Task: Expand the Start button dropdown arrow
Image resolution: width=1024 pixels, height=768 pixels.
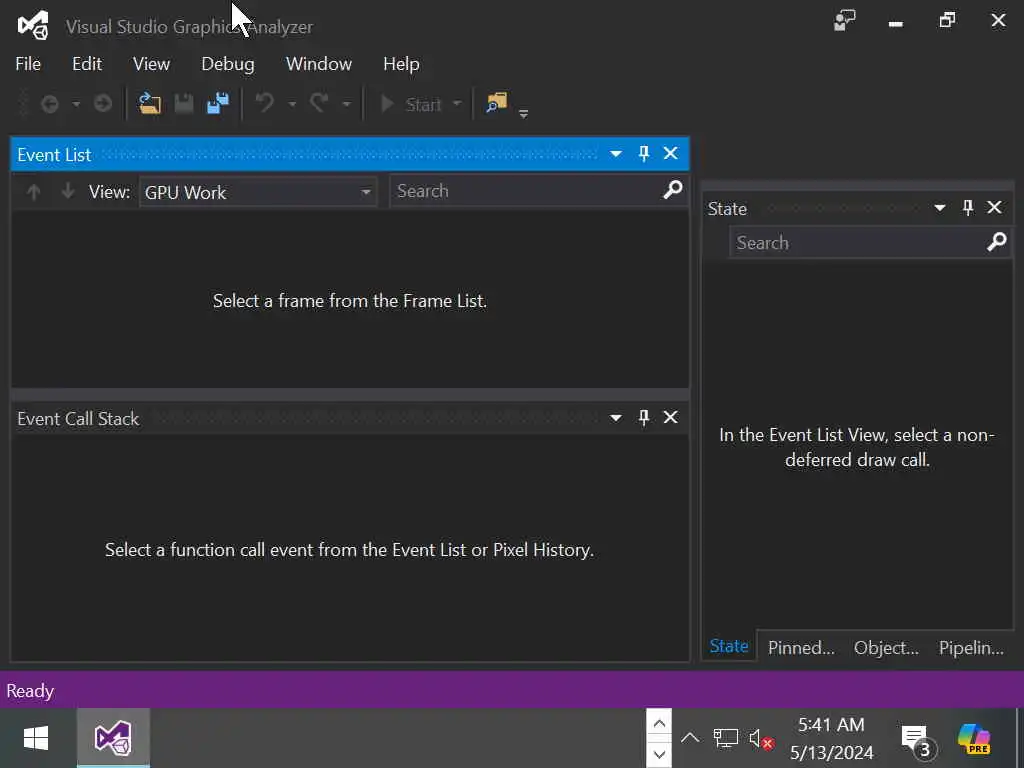Action: [456, 104]
